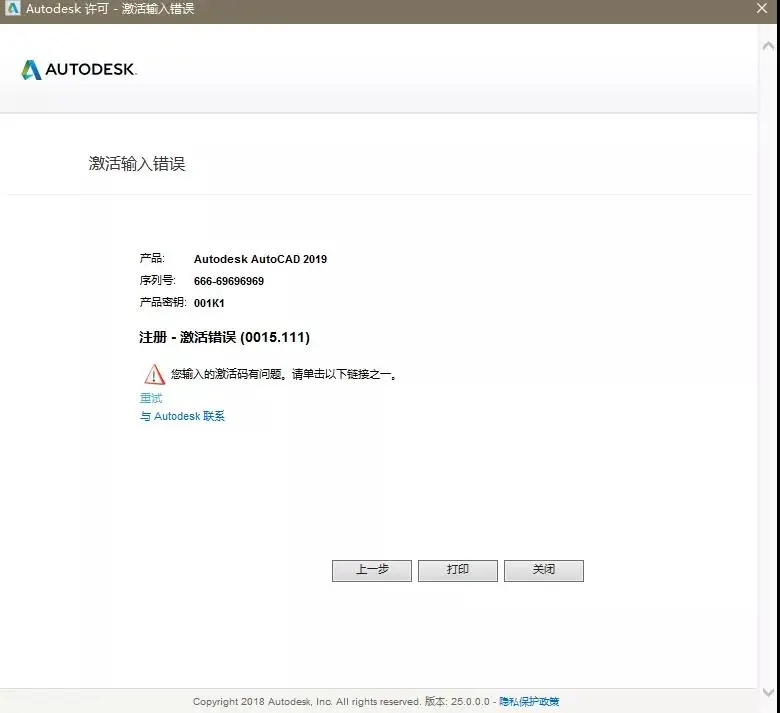Screen dimensions: 780x713
Task: Click the 上一步 (Back) button
Action: point(372,570)
